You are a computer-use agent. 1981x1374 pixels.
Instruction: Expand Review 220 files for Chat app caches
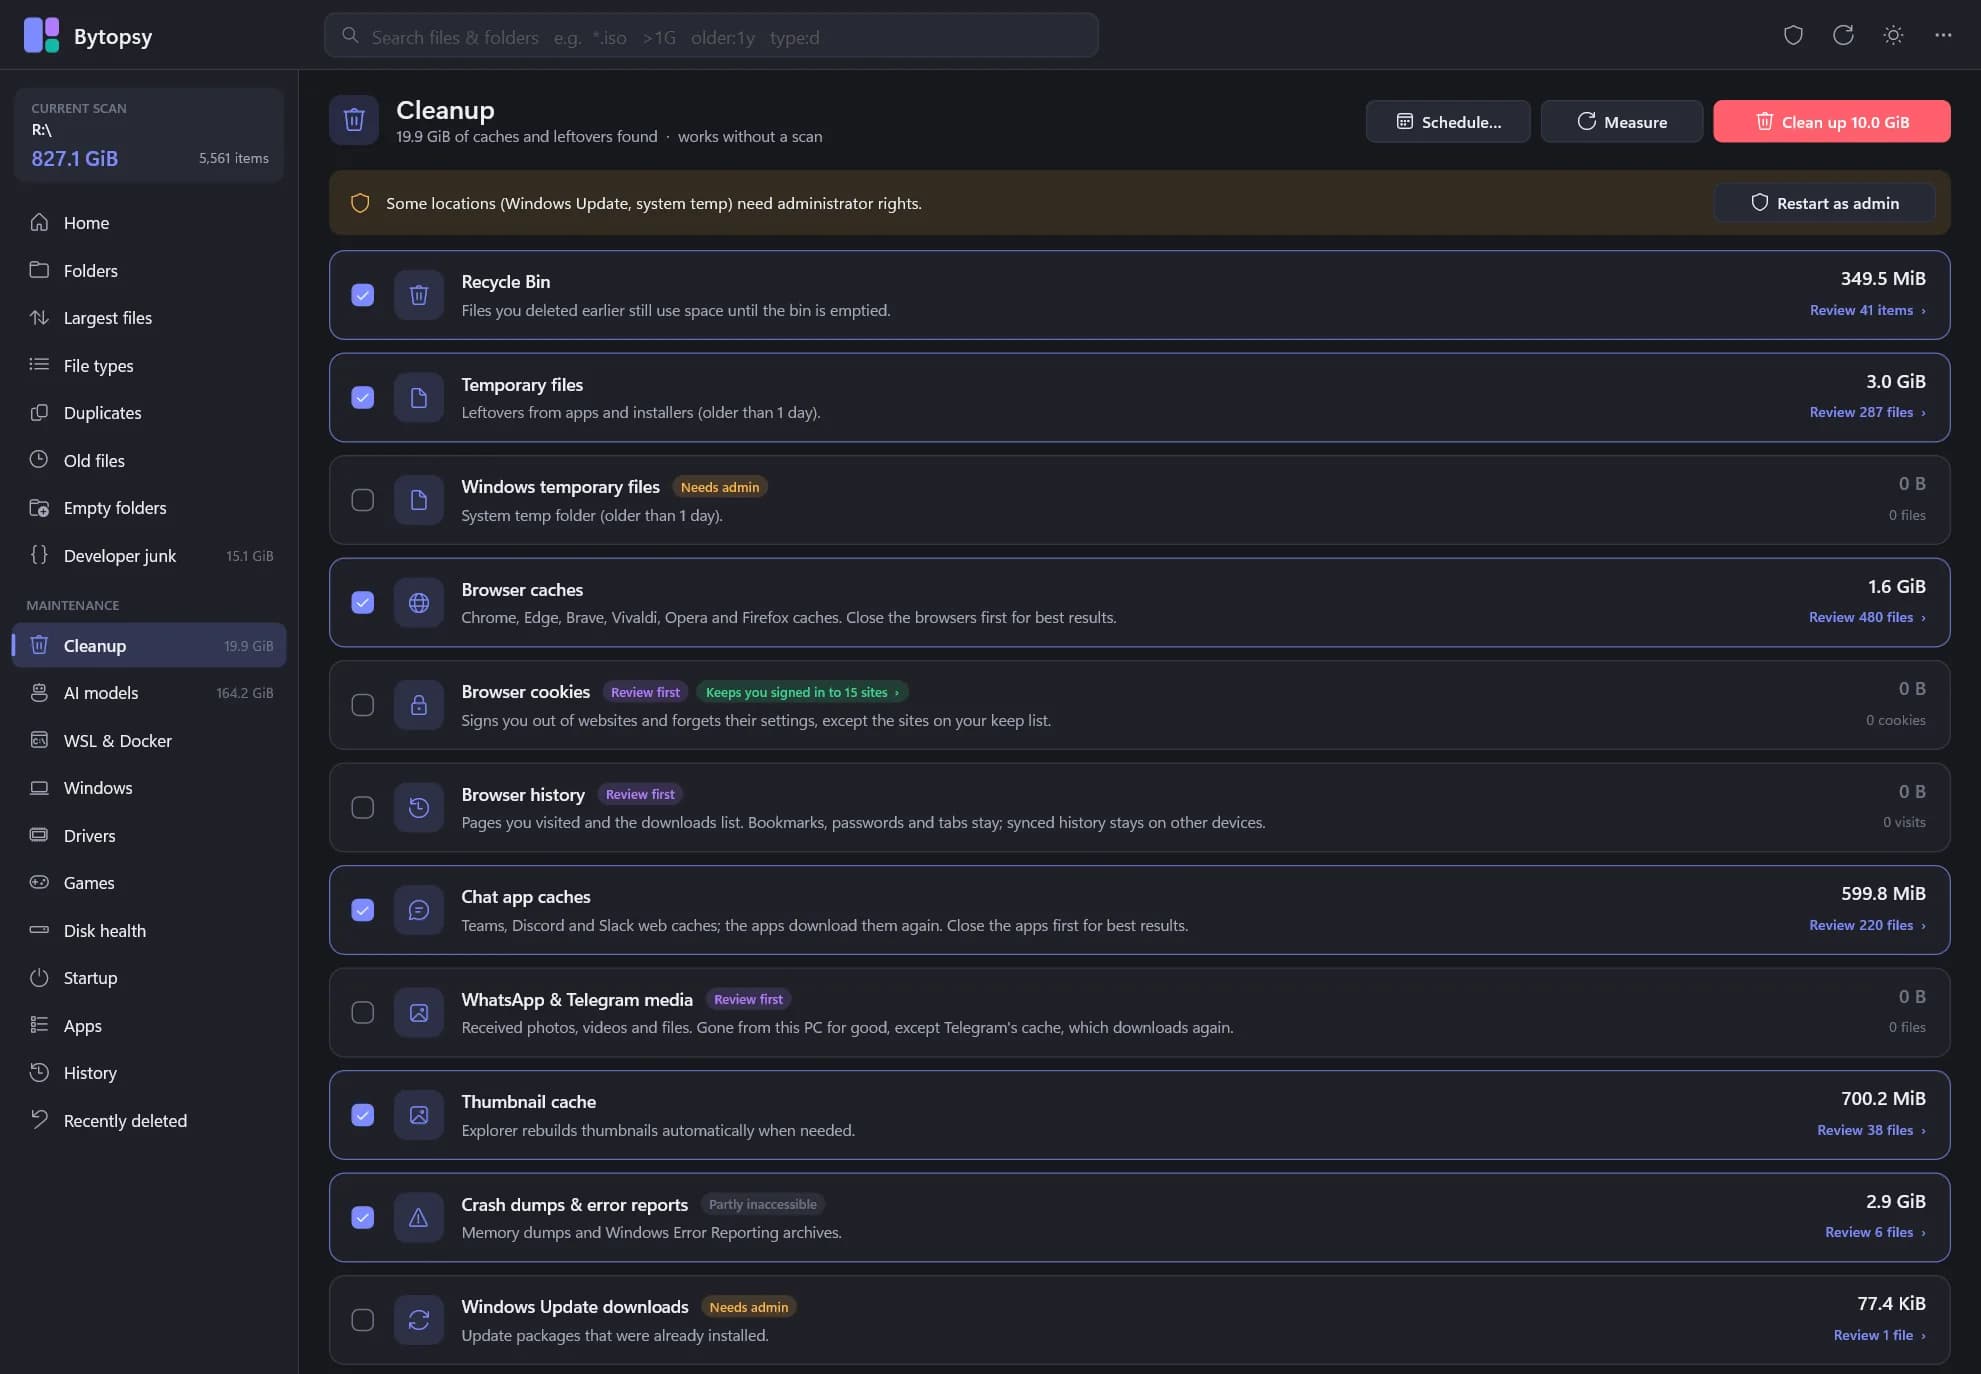click(1867, 925)
